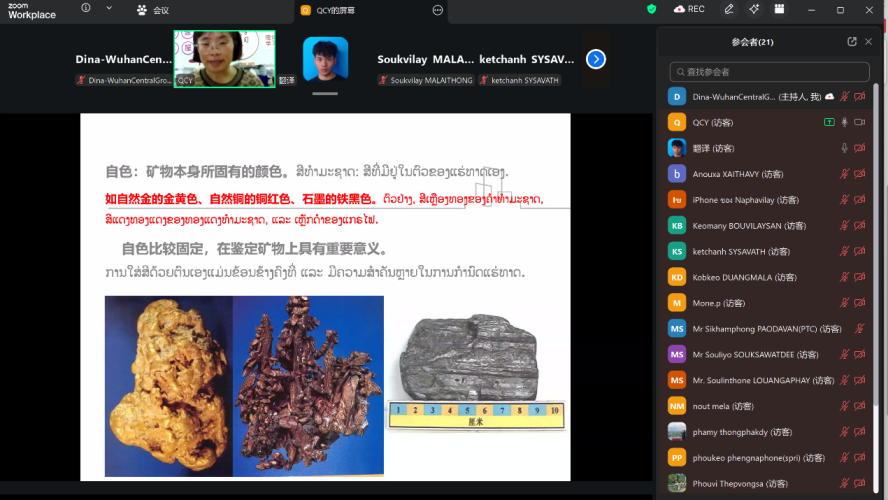Click Phouvi Thepvongsa muted mic icon

coord(844,484)
